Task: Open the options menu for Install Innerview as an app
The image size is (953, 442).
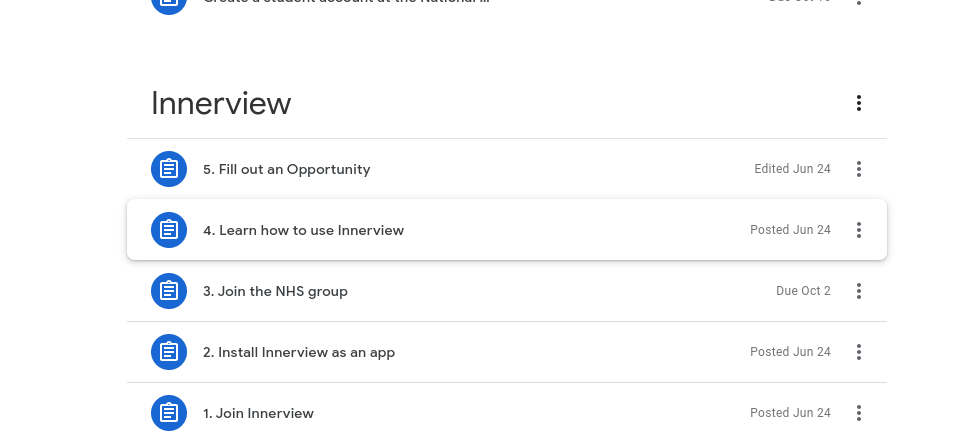Action: pos(858,352)
